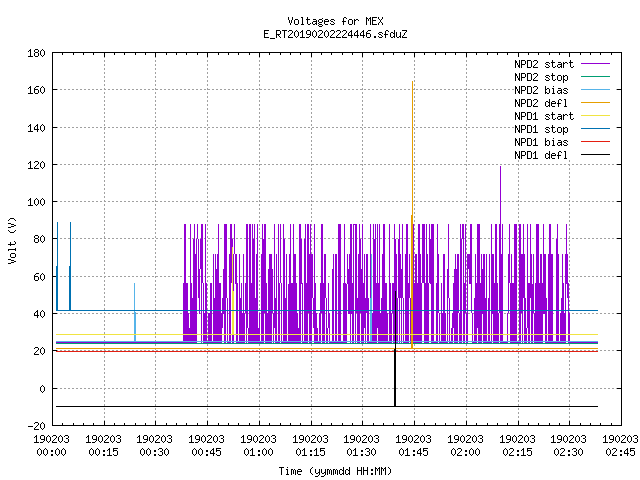Click the x-axis tick label 01:30
This screenshot has height=480, width=640.
pos(362,452)
